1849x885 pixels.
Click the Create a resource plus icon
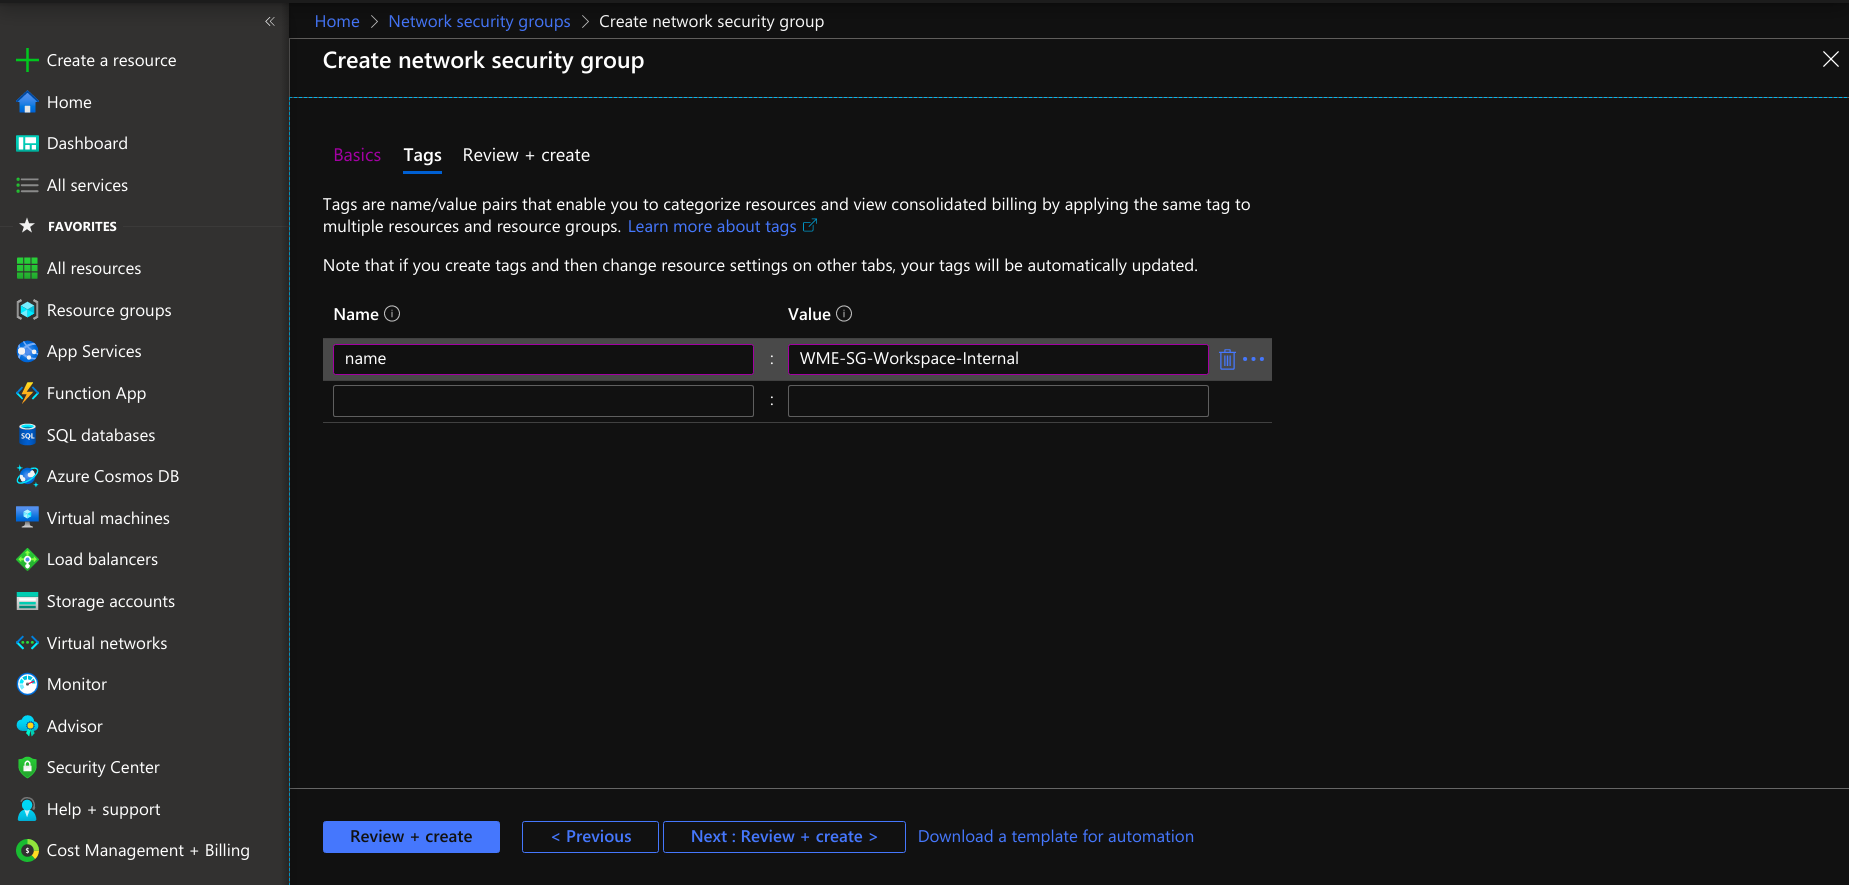[27, 61]
